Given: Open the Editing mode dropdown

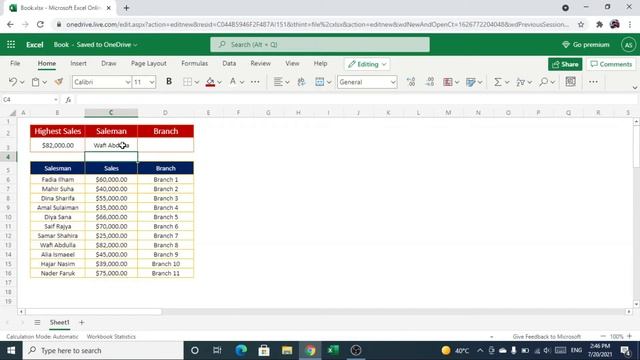Looking at the screenshot, I should tap(367, 64).
